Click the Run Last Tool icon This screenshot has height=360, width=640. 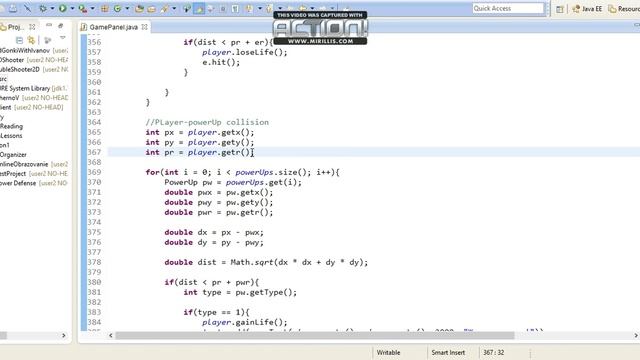click(83, 8)
